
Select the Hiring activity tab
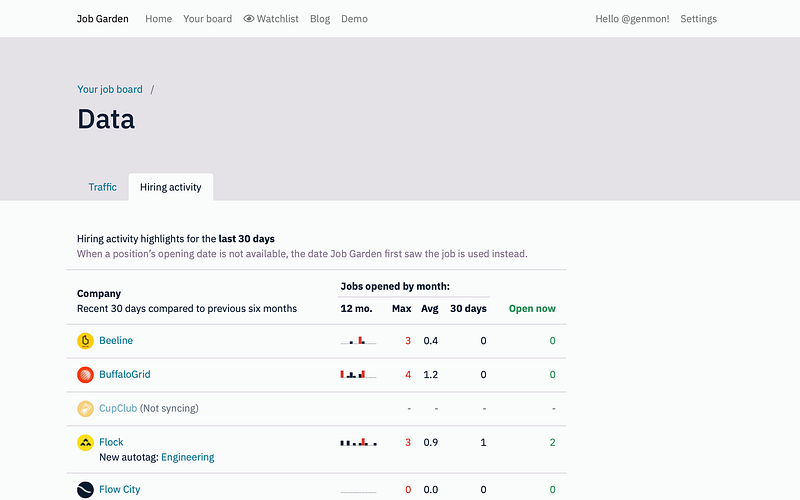click(x=170, y=187)
